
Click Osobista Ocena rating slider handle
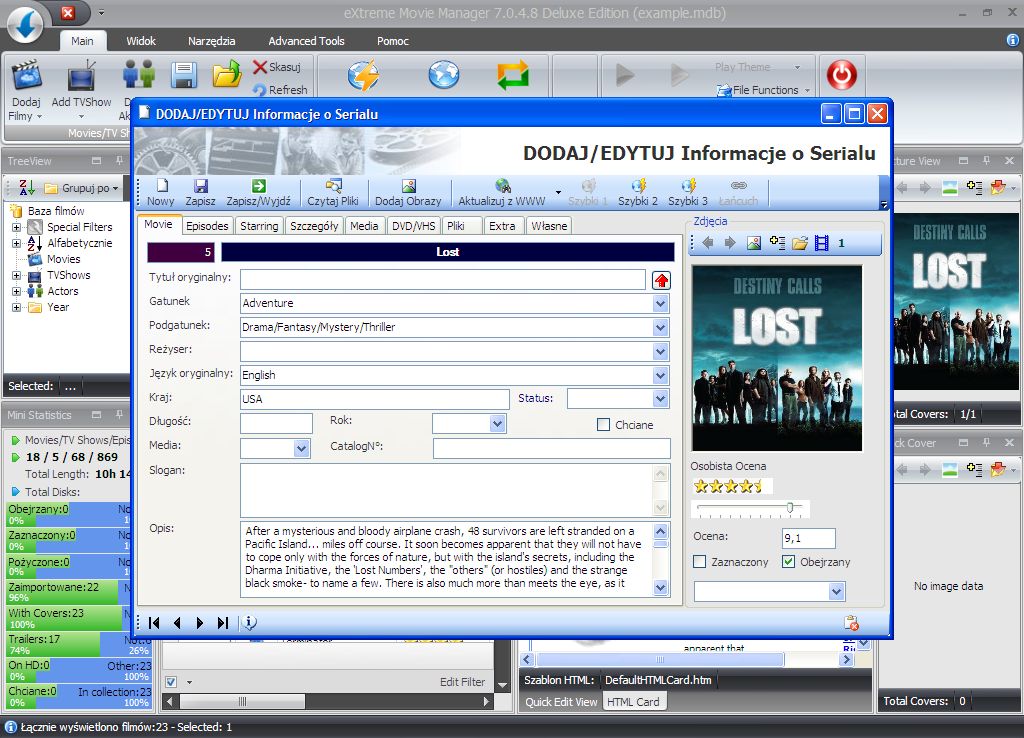click(790, 507)
